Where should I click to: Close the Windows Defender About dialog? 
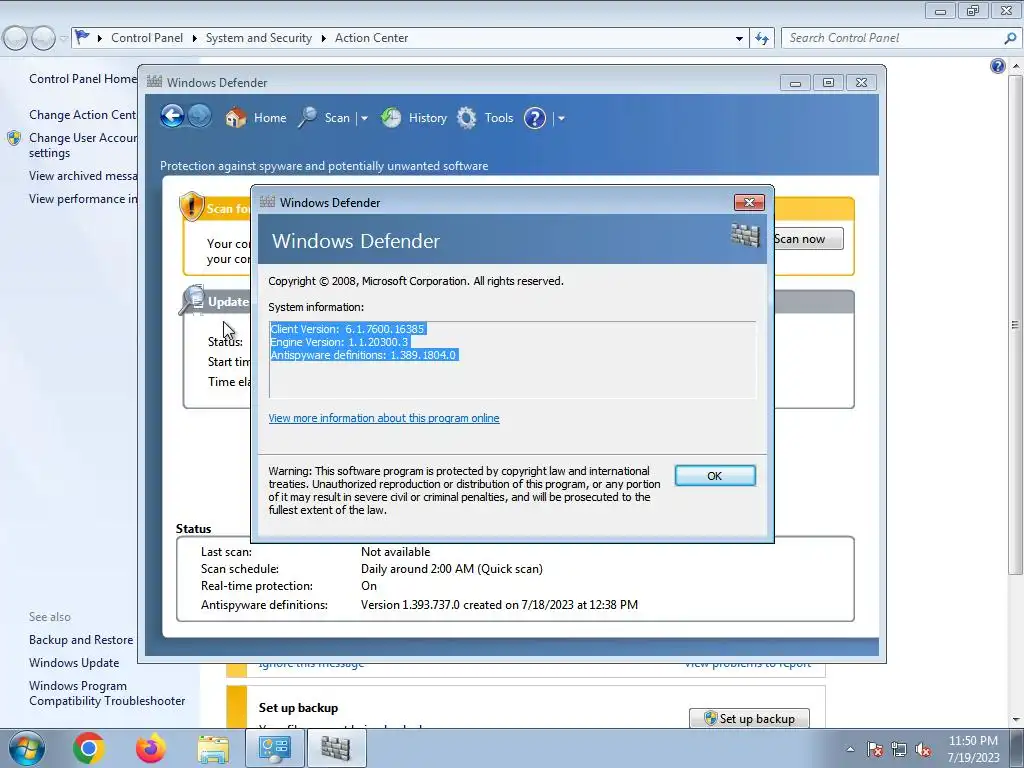click(749, 202)
